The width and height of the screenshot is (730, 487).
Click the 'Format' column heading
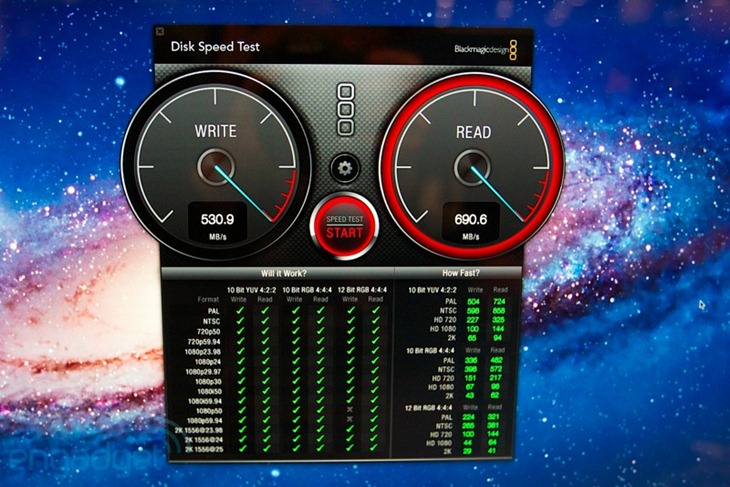tap(208, 299)
